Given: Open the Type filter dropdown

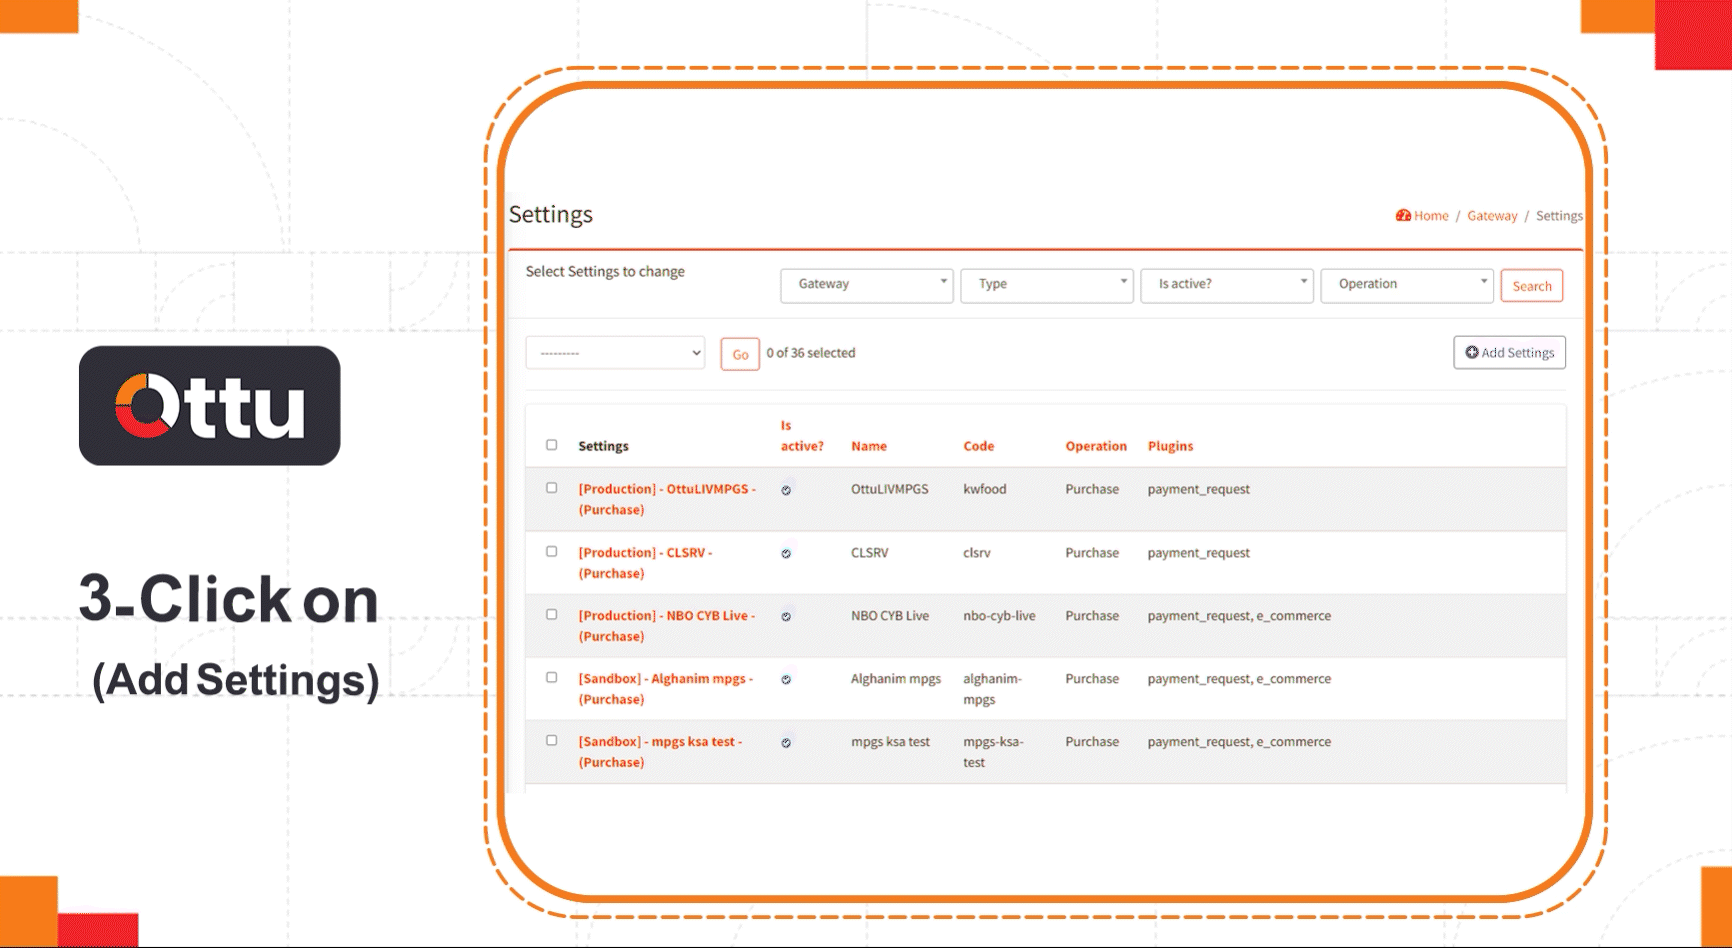Looking at the screenshot, I should [x=1047, y=285].
